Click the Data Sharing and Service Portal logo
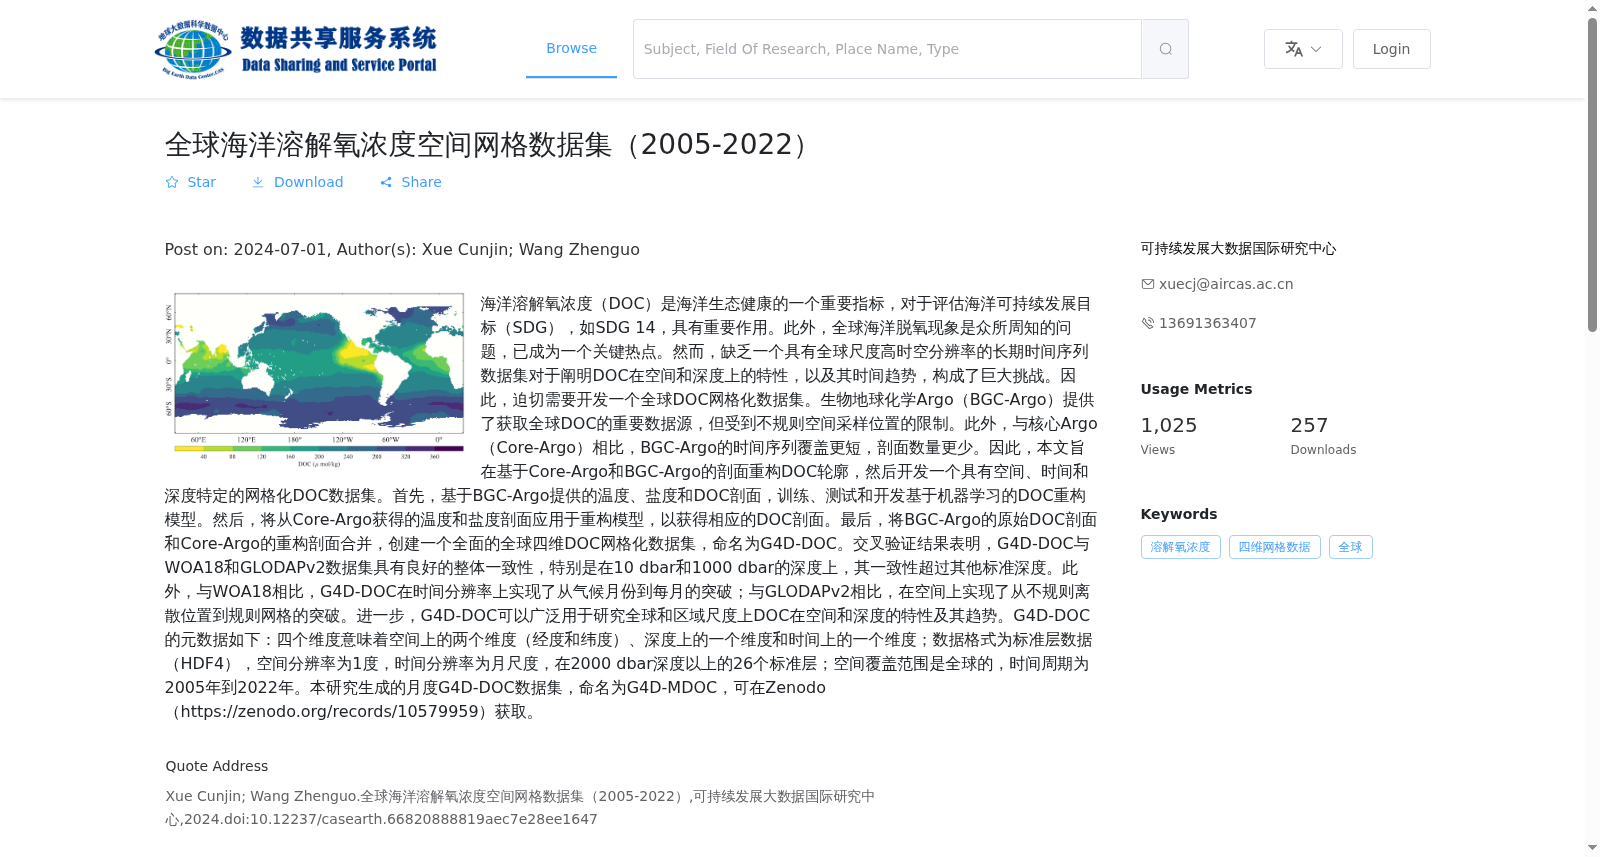The image size is (1600, 857). [x=296, y=49]
